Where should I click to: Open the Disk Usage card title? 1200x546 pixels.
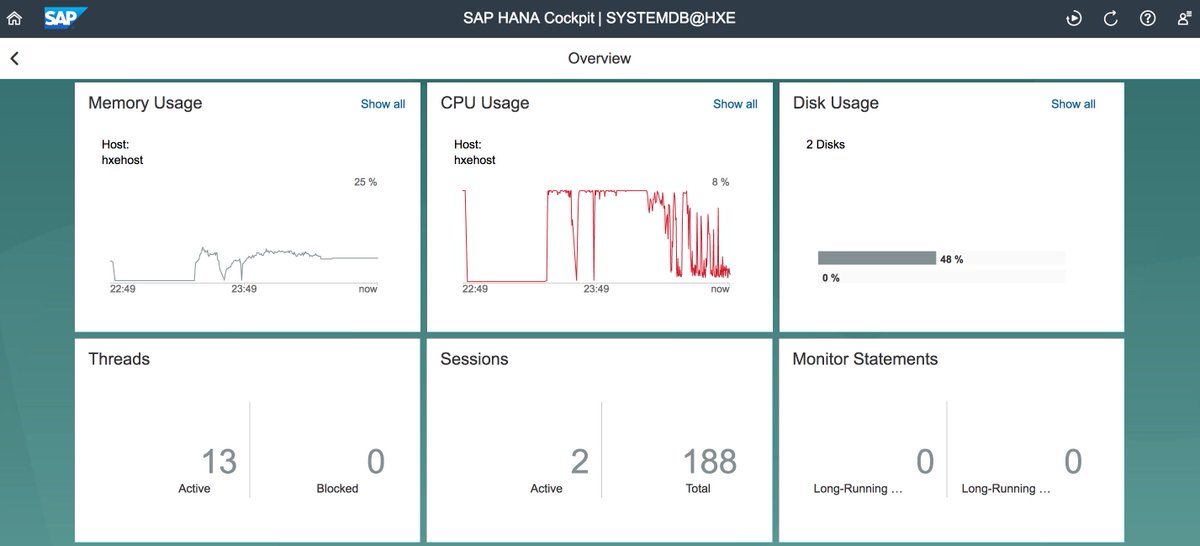836,103
